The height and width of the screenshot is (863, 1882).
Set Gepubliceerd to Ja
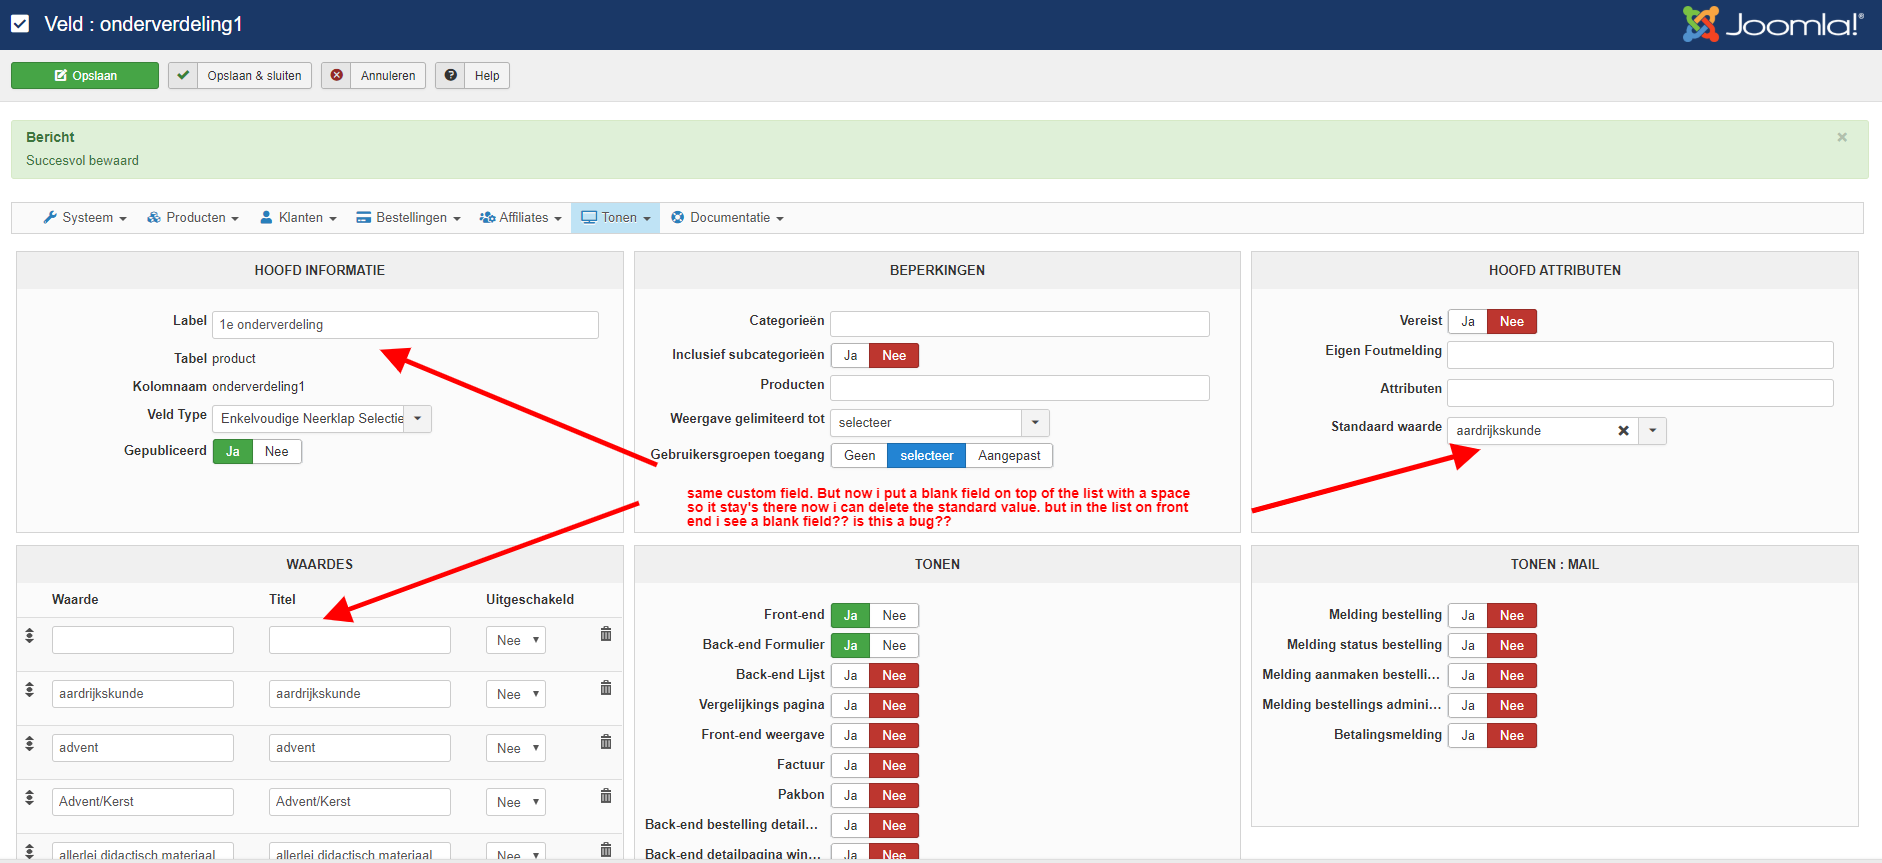pos(233,452)
